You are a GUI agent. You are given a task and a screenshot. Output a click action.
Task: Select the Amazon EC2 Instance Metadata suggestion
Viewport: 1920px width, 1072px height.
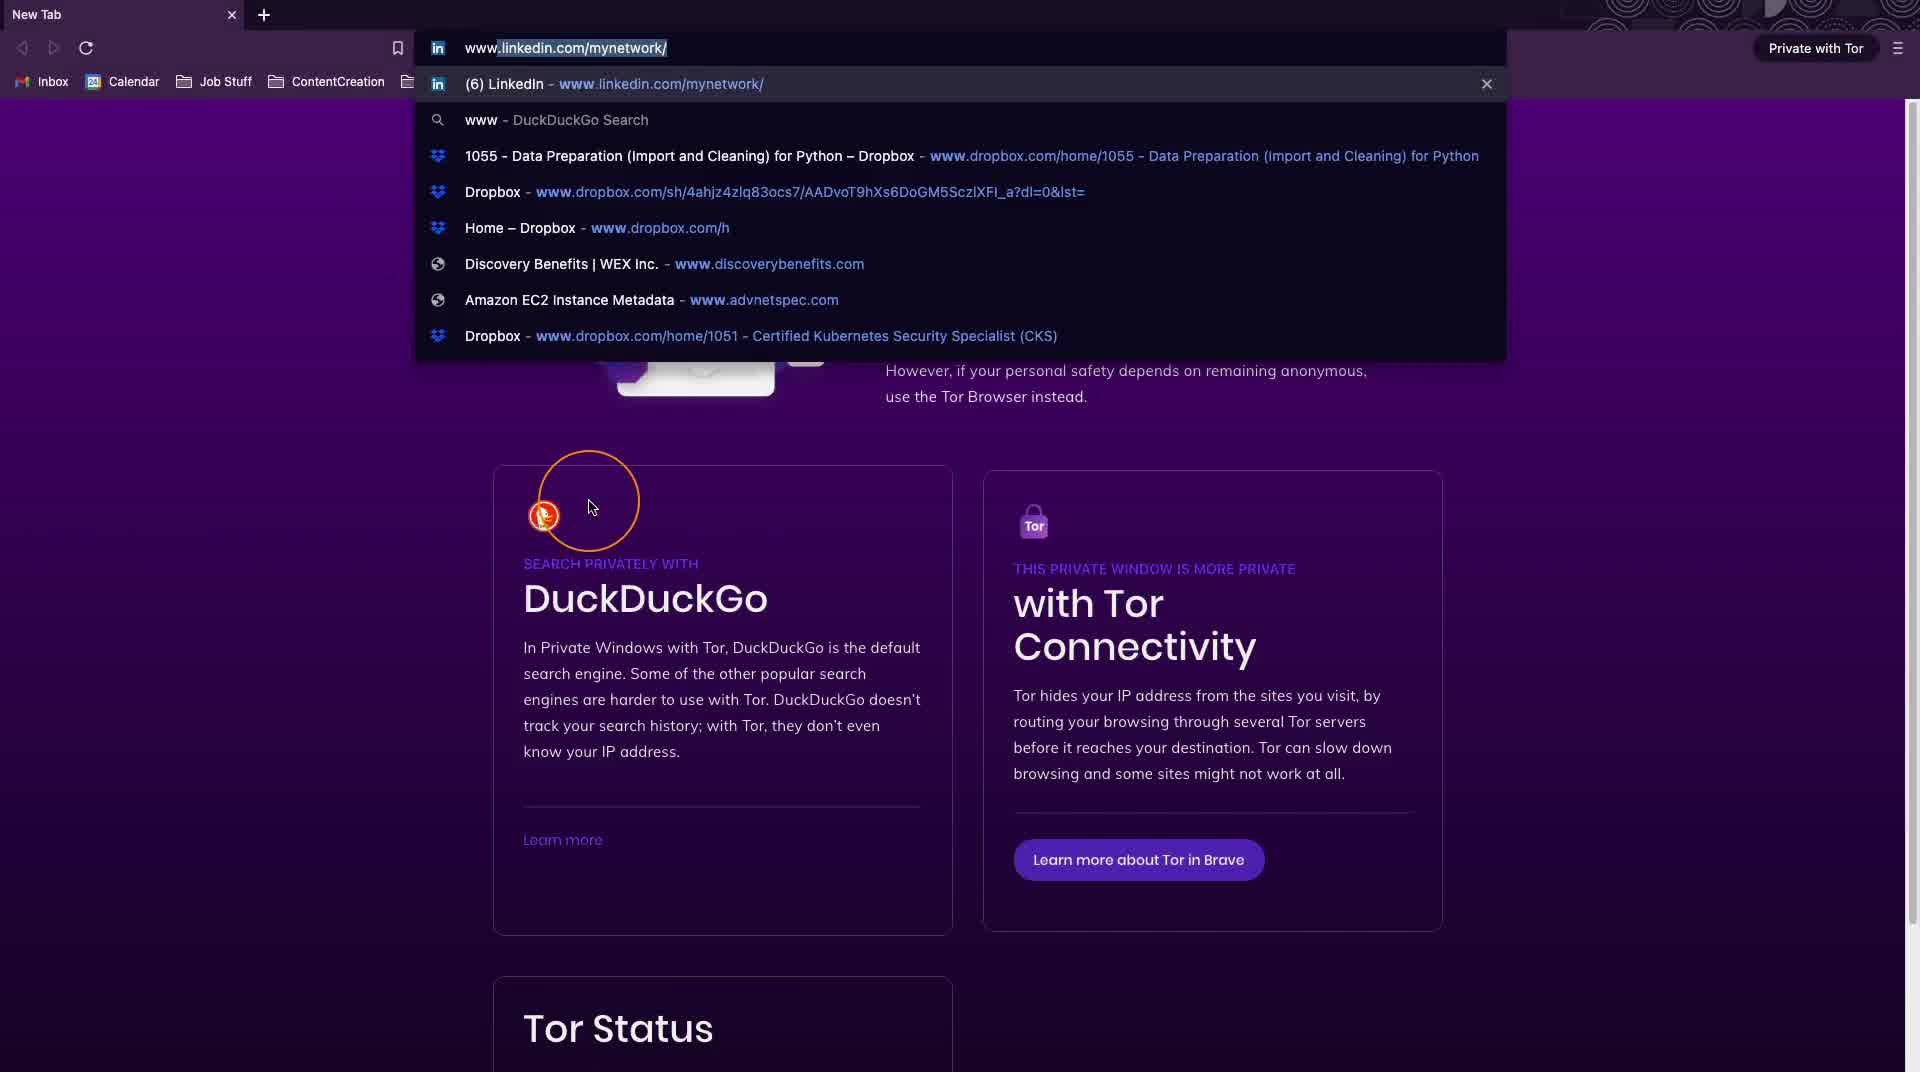pos(960,300)
